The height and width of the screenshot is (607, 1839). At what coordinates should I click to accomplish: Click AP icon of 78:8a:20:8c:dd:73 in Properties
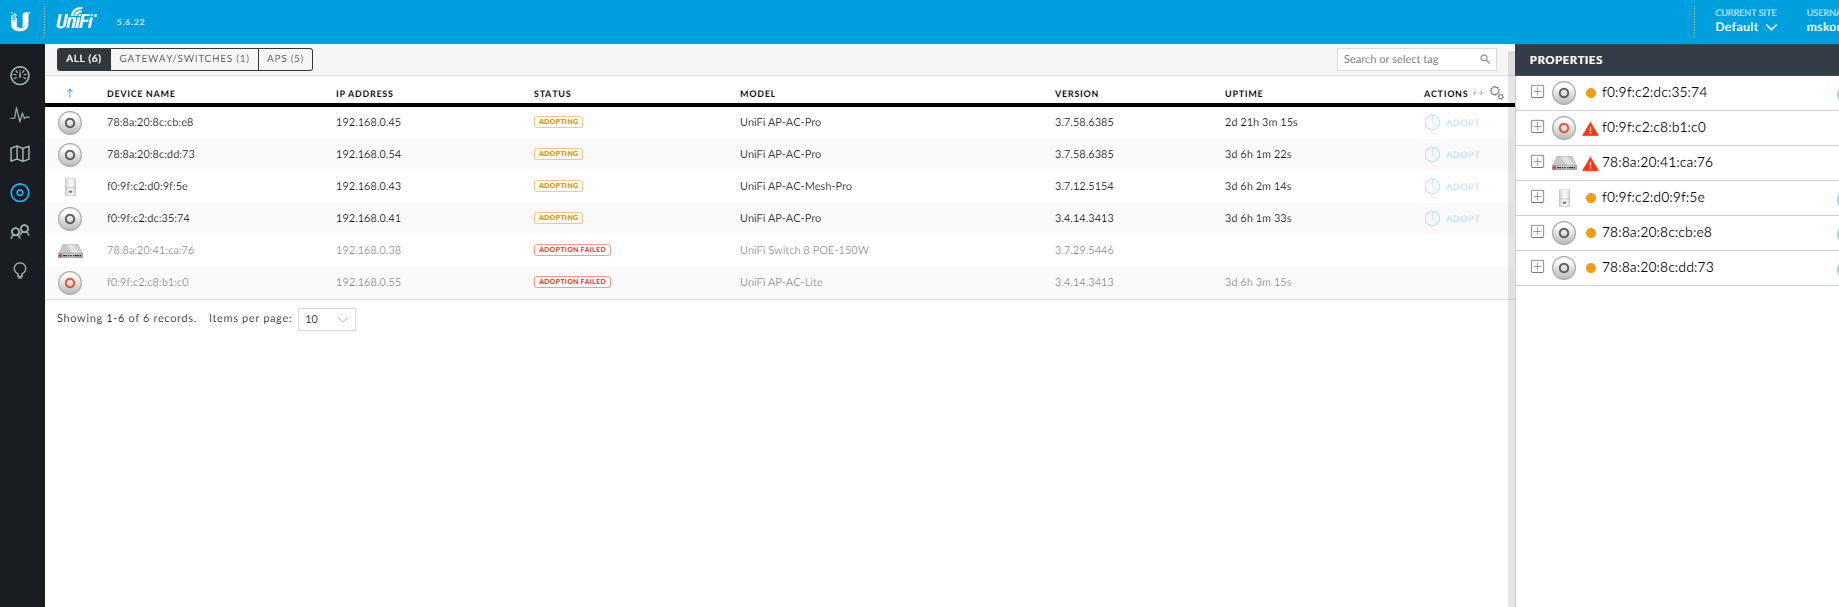coord(1564,268)
